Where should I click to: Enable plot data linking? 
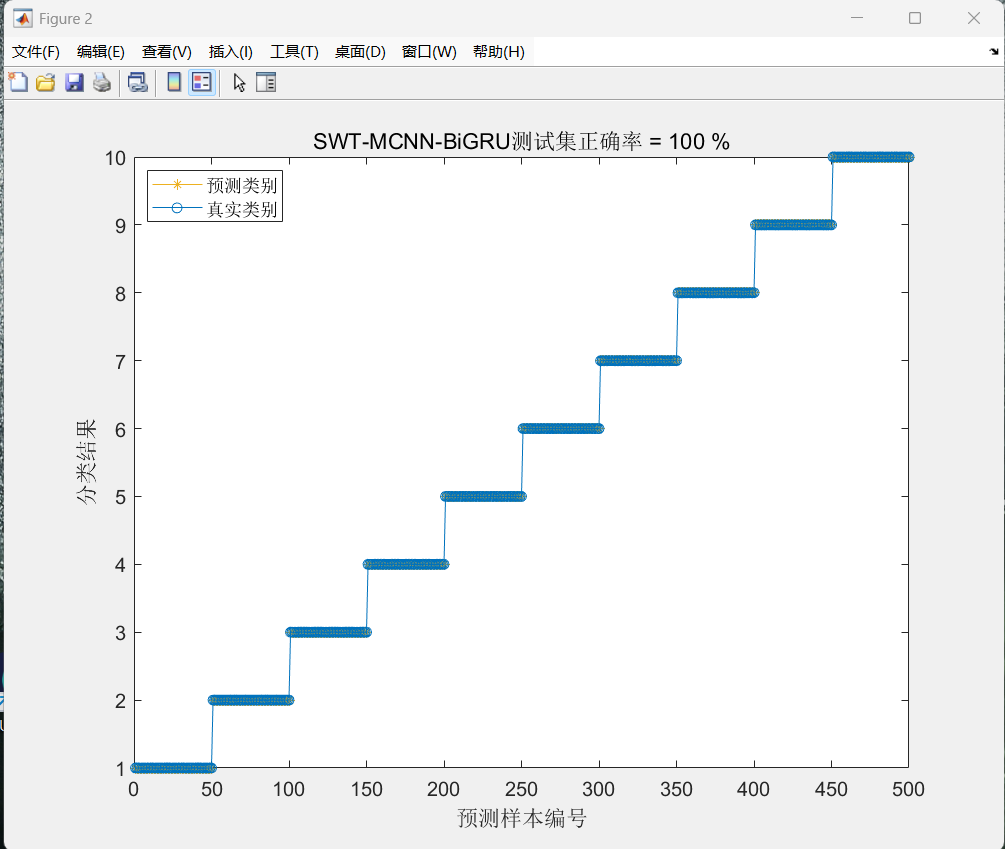137,82
